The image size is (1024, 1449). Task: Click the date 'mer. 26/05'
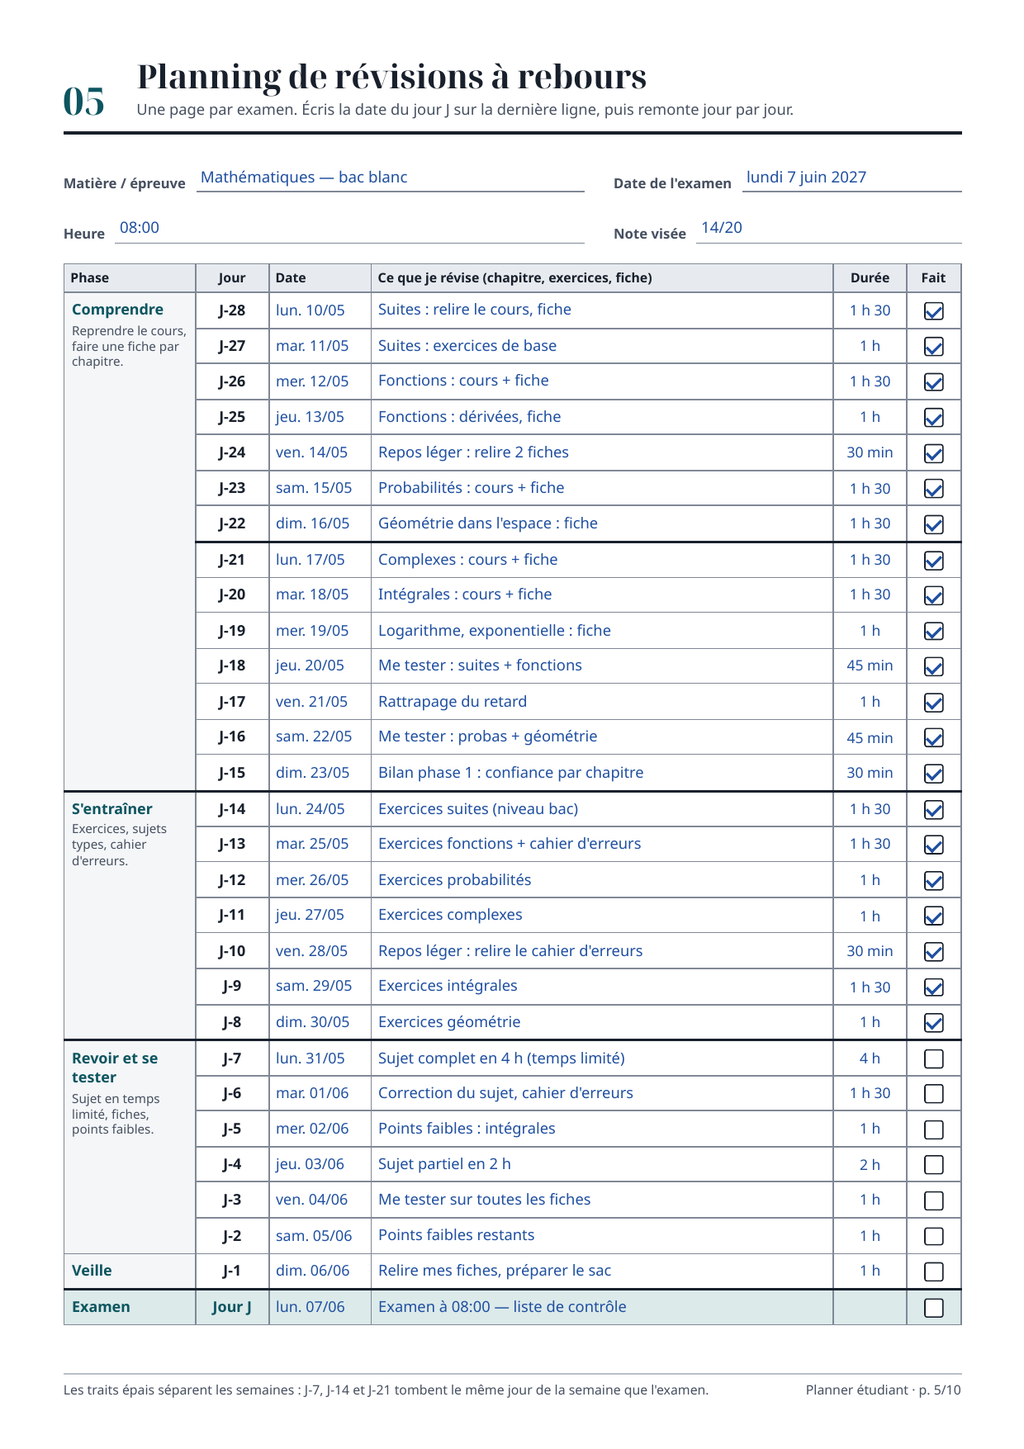point(312,880)
